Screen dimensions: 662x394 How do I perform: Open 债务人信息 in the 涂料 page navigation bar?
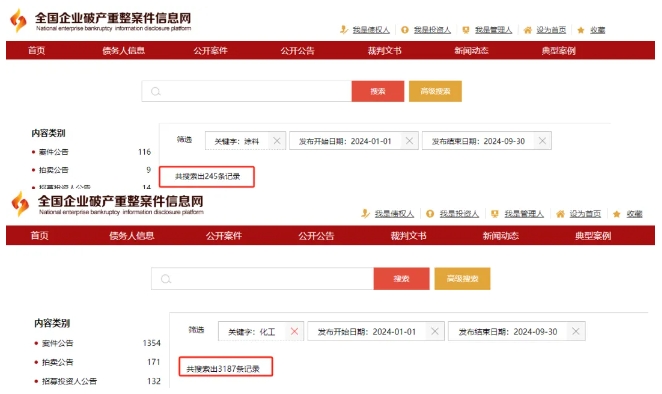point(124,51)
